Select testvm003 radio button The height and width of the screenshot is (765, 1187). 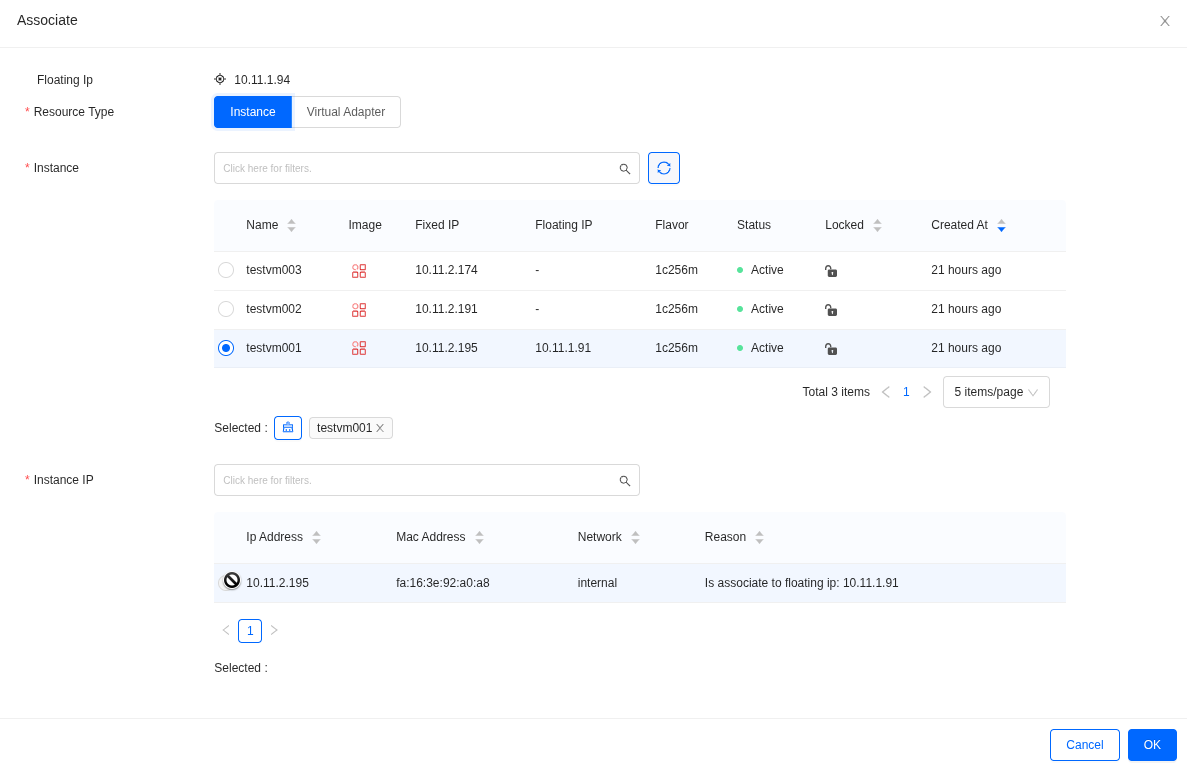point(226,270)
